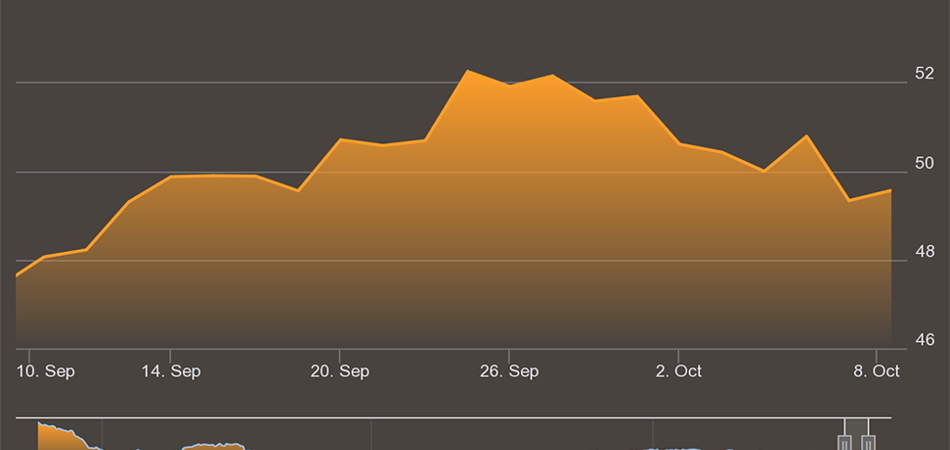
Task: Click the small spike just before 8. Oct
Action: 806,135
